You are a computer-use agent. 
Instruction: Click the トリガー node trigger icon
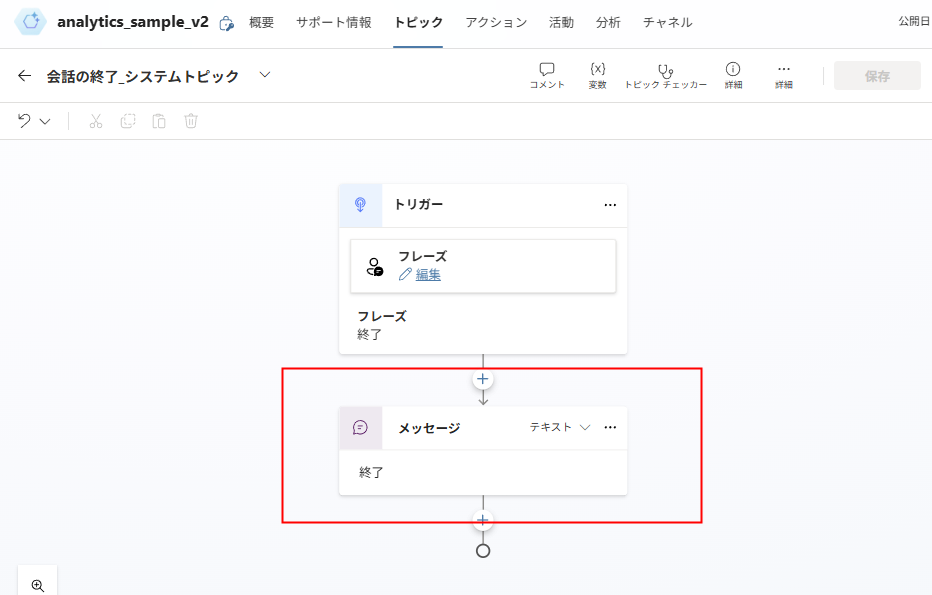360,205
